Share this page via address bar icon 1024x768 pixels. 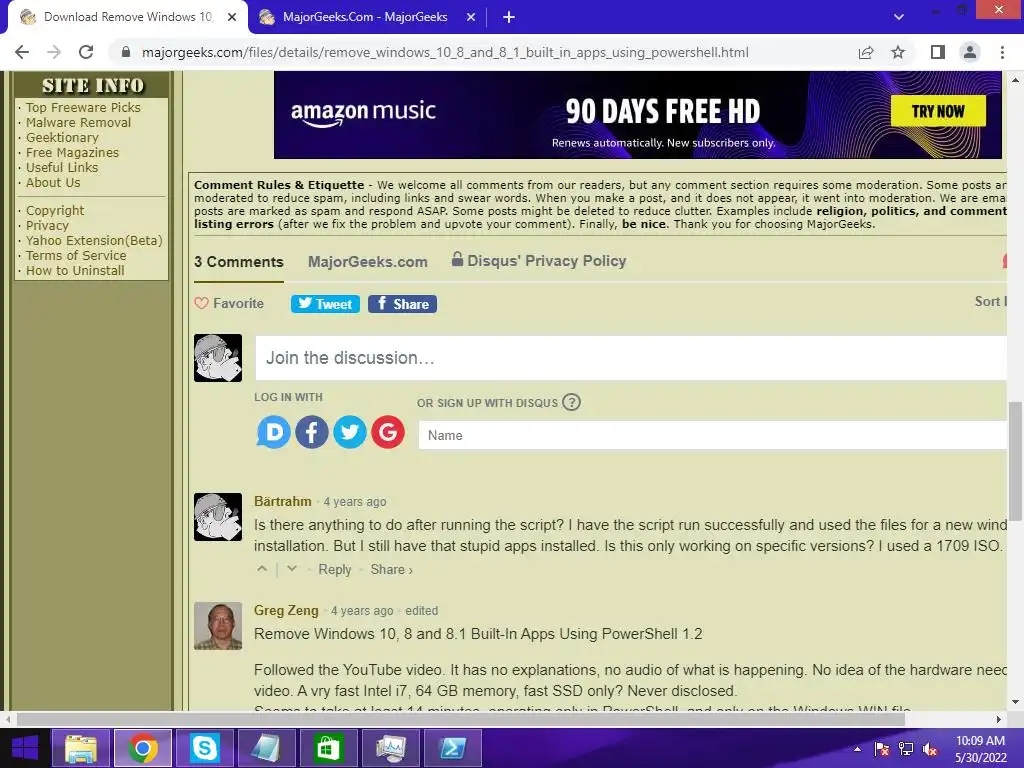pos(866,52)
